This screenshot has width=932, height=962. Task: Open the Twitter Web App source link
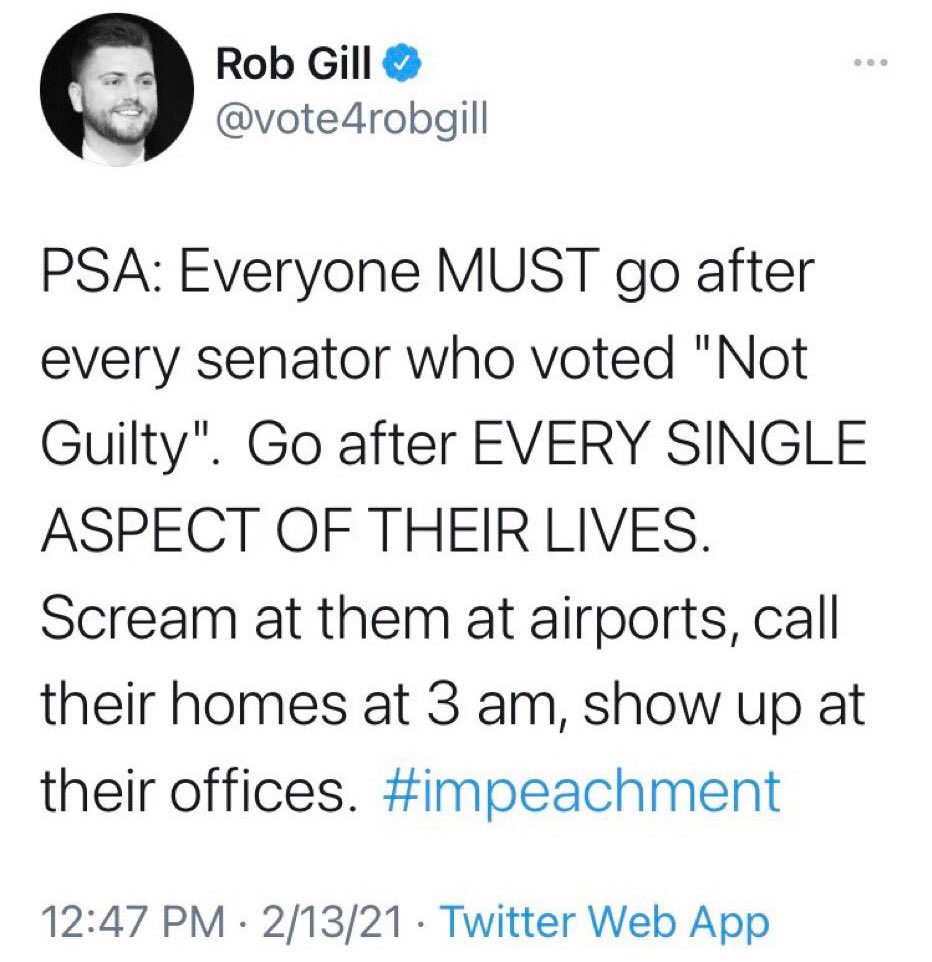604,921
